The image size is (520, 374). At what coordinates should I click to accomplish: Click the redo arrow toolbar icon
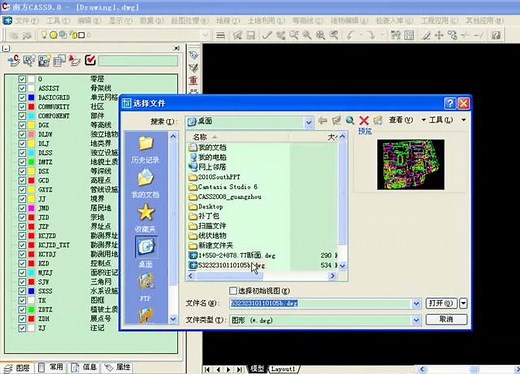click(371, 35)
